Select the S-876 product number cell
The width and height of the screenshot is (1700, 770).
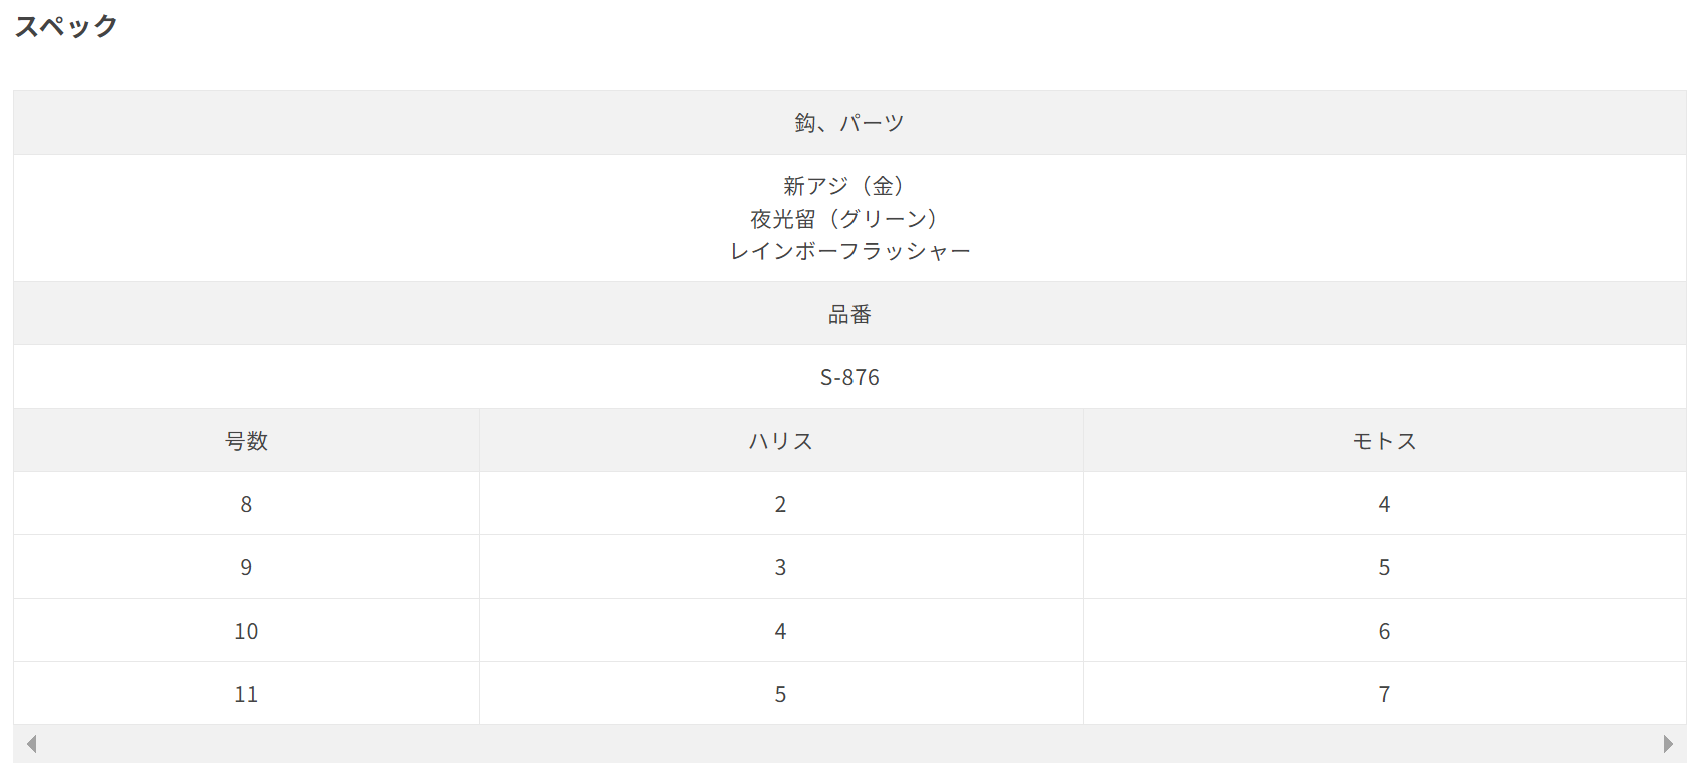click(850, 377)
